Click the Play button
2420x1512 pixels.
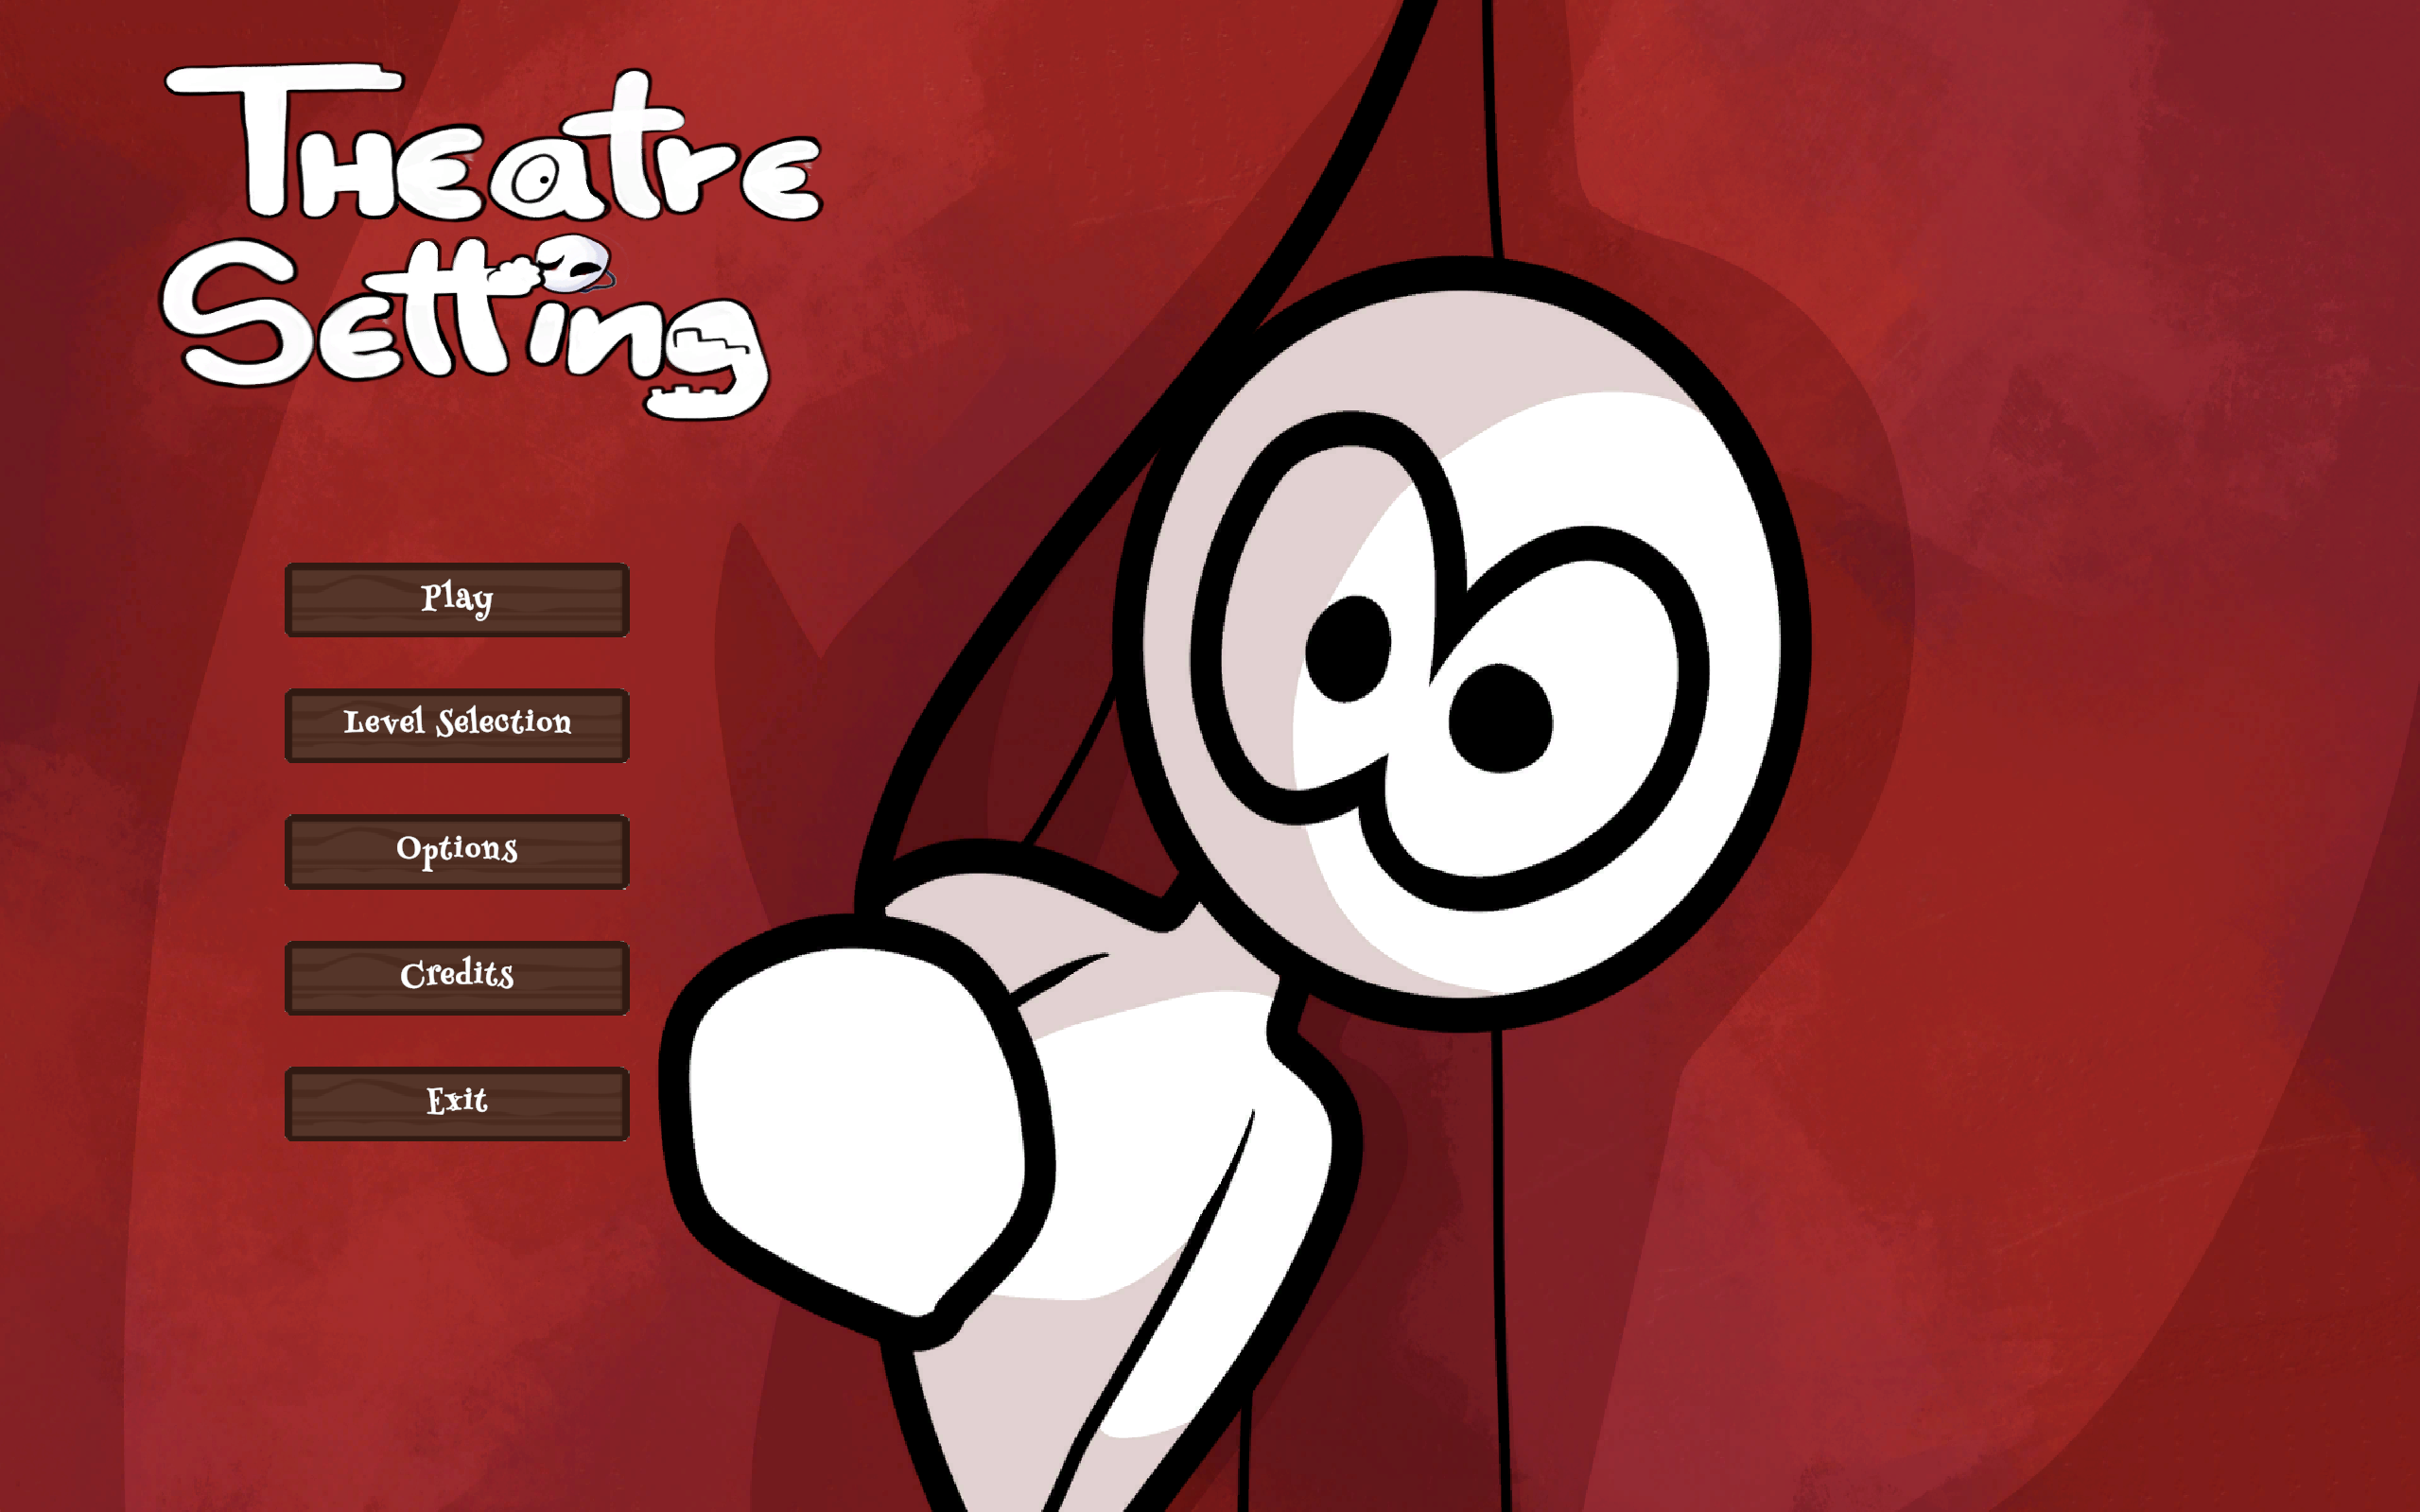coord(457,599)
